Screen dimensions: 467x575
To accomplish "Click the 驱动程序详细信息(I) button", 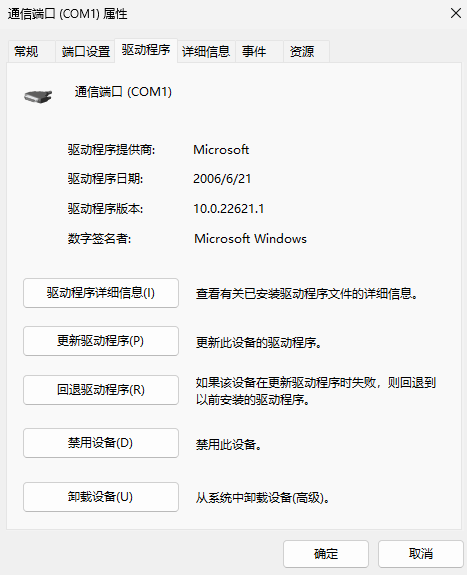I will pos(101,293).
